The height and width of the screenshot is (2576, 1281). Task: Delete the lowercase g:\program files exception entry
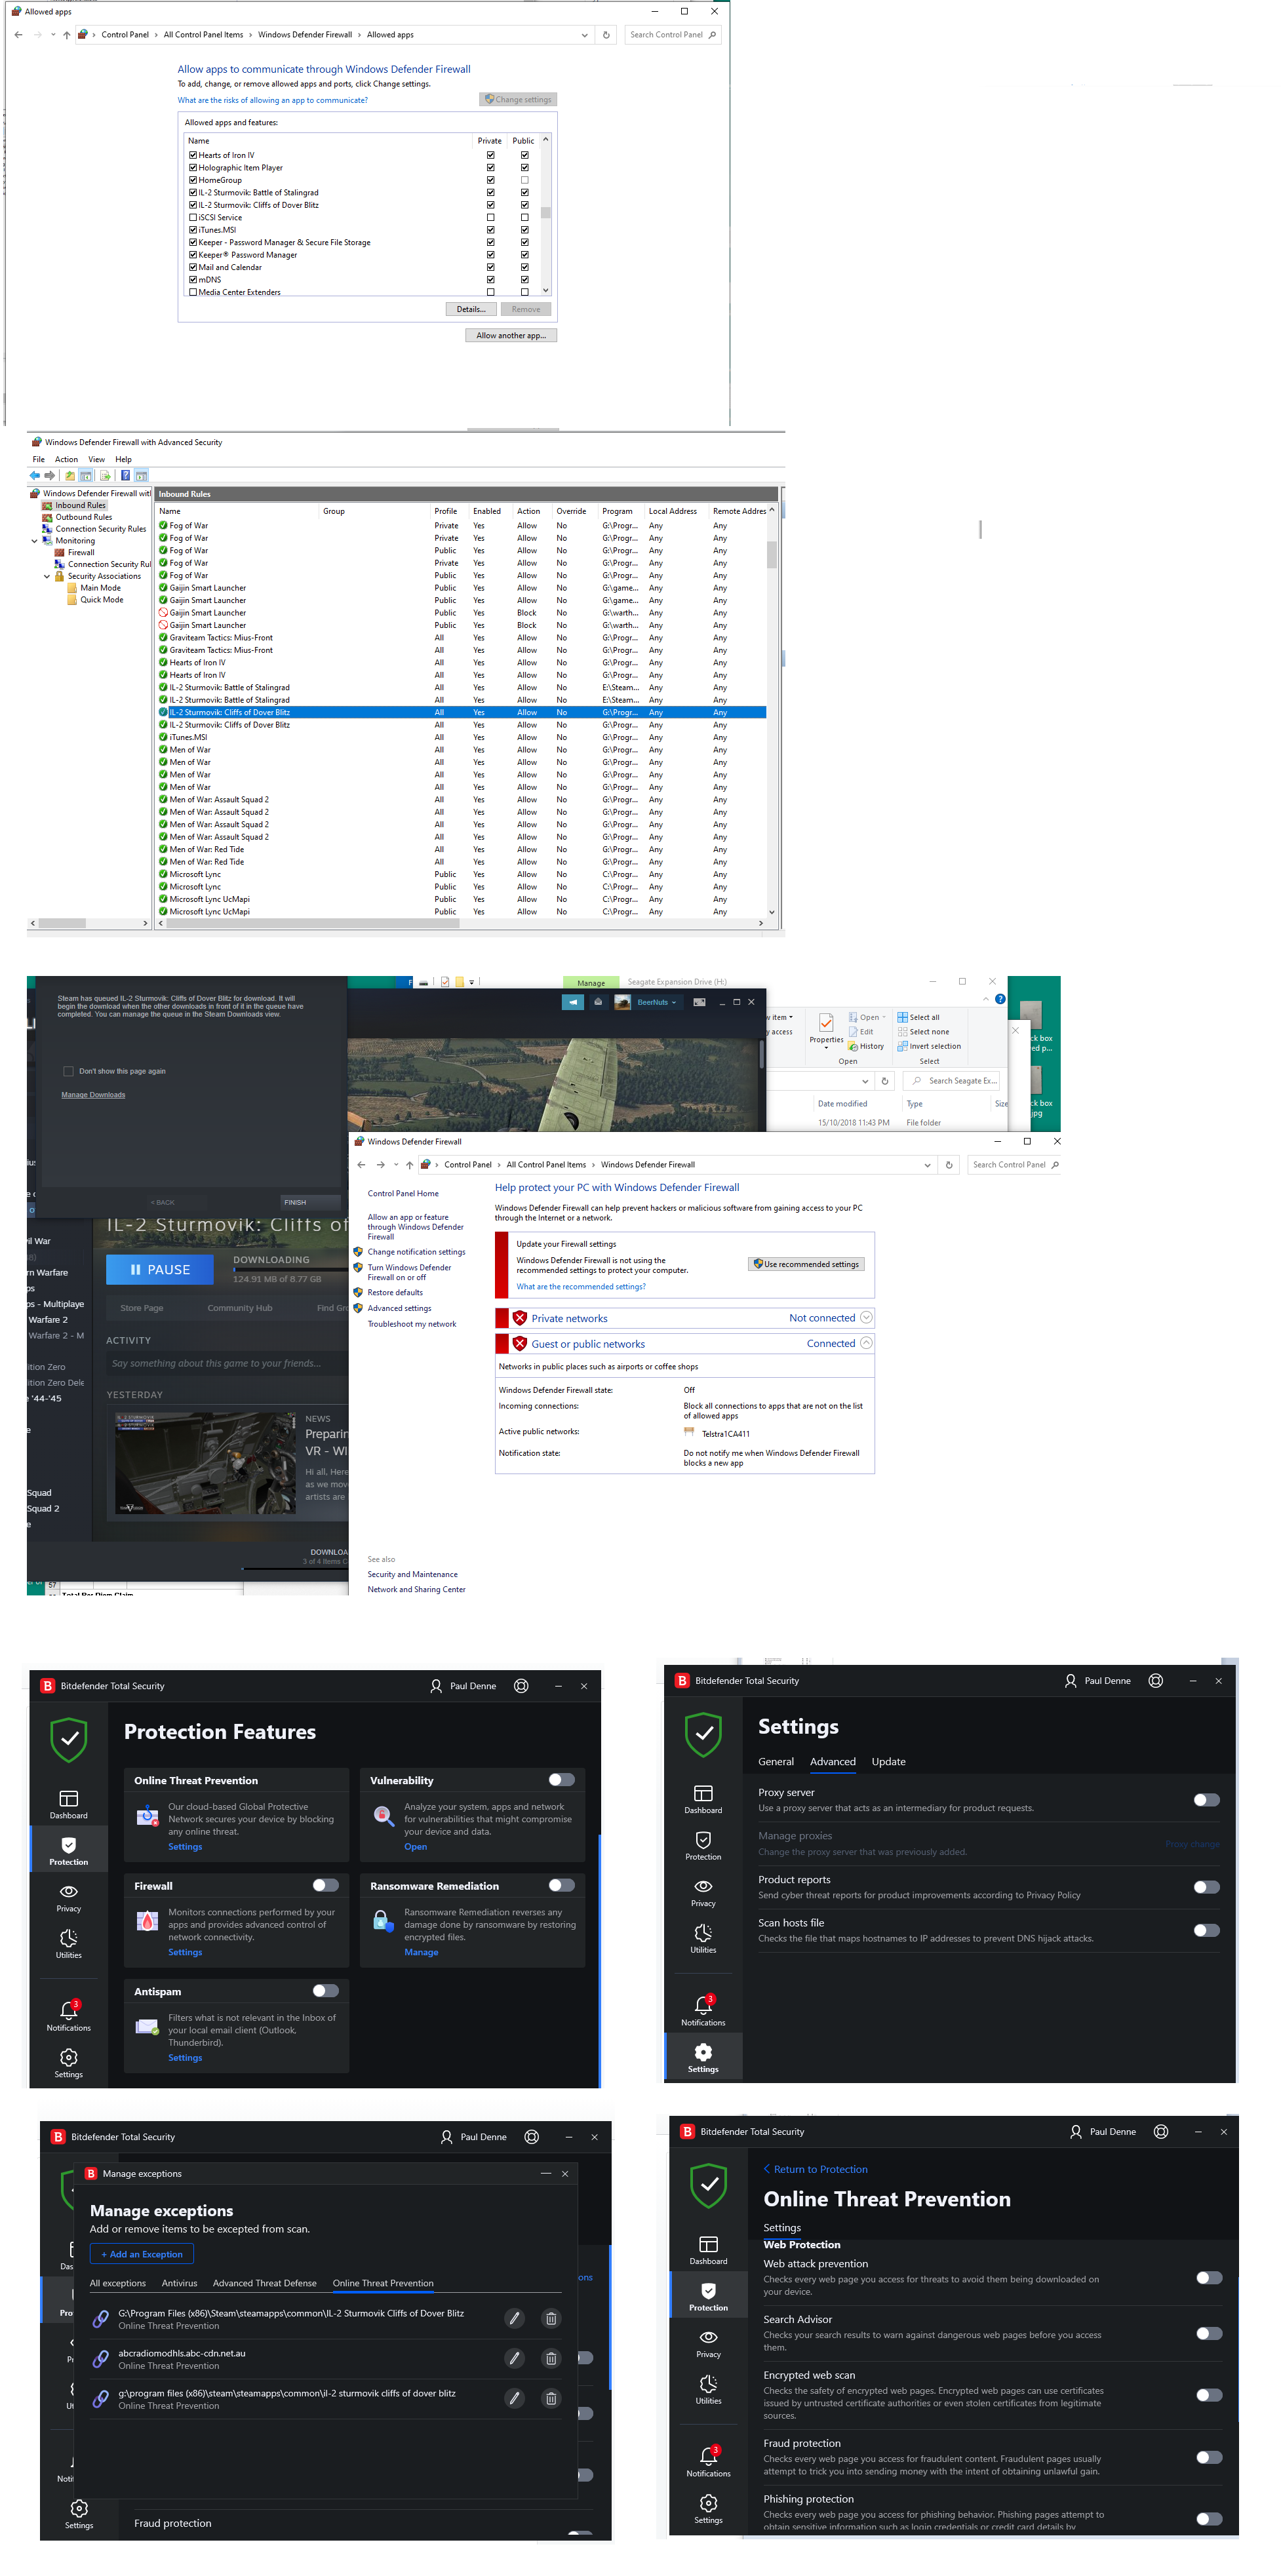550,2398
